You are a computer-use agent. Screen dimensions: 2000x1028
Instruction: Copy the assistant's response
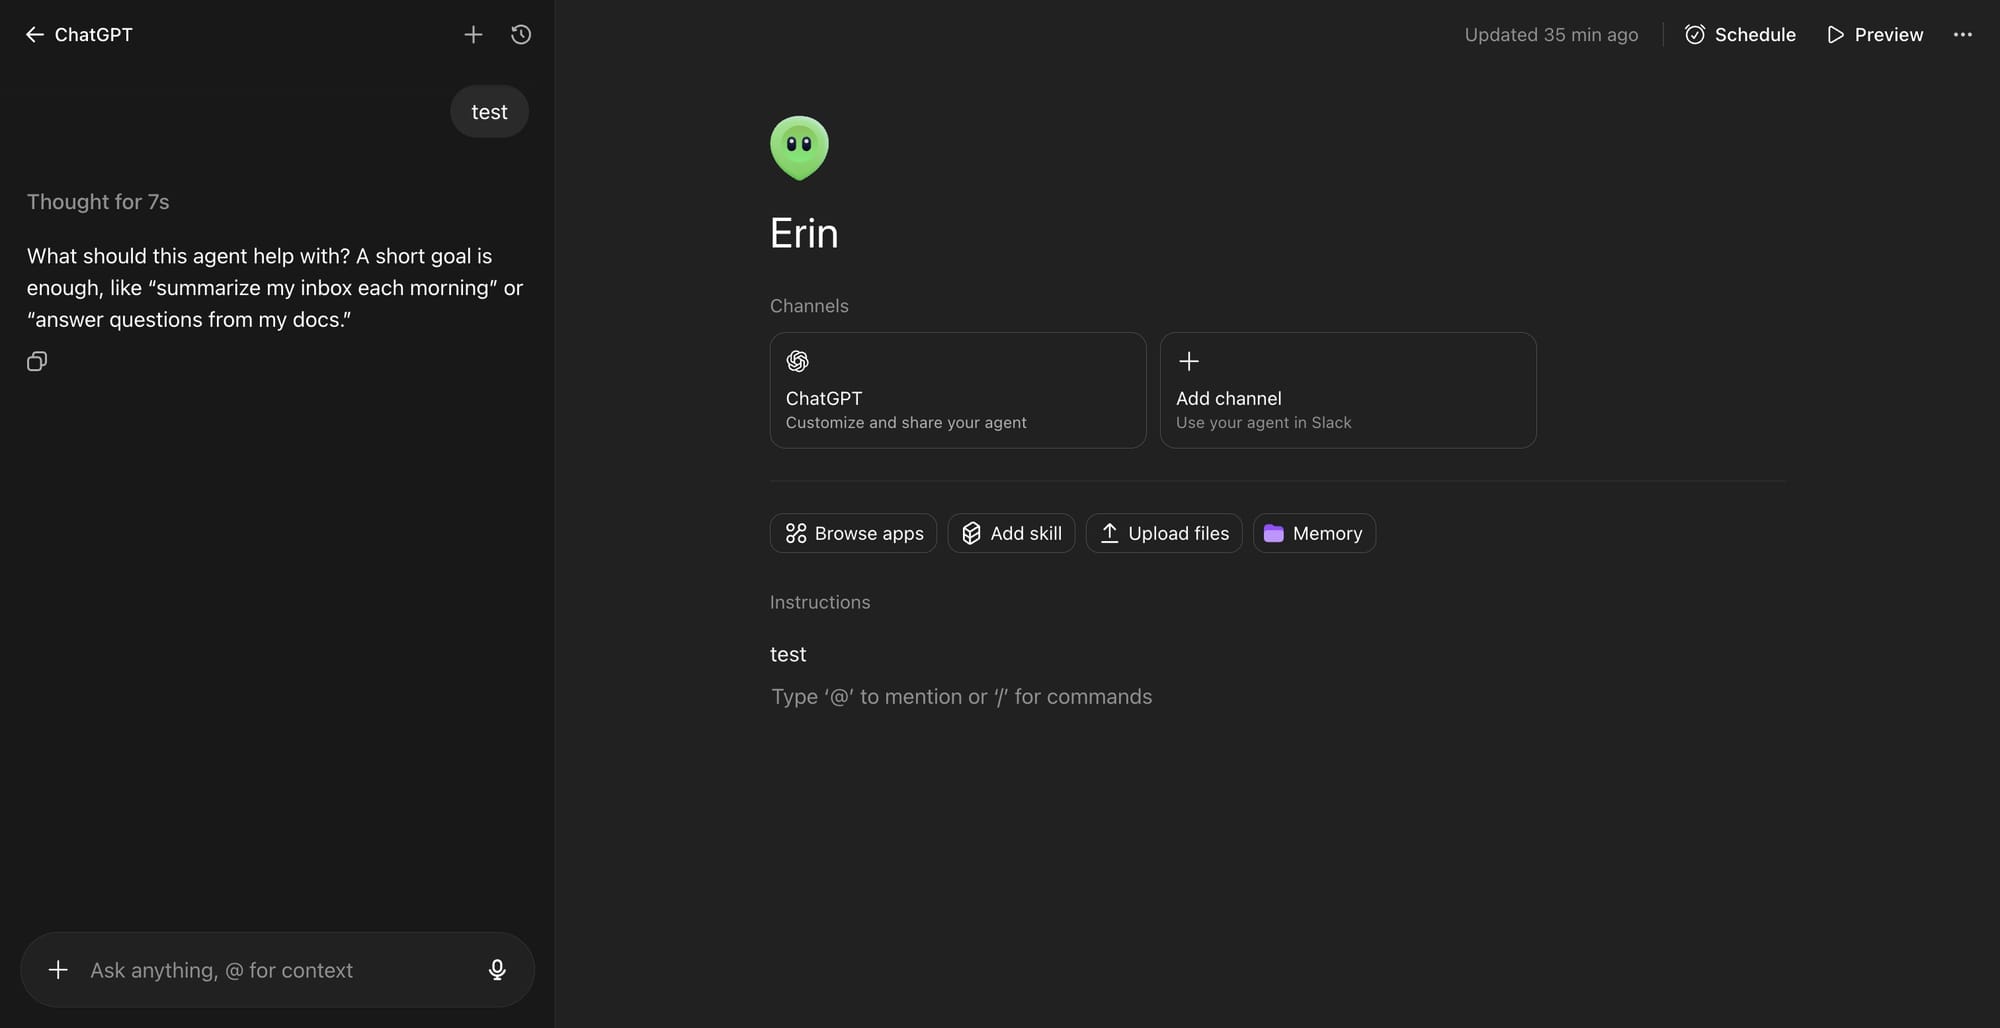[37, 361]
